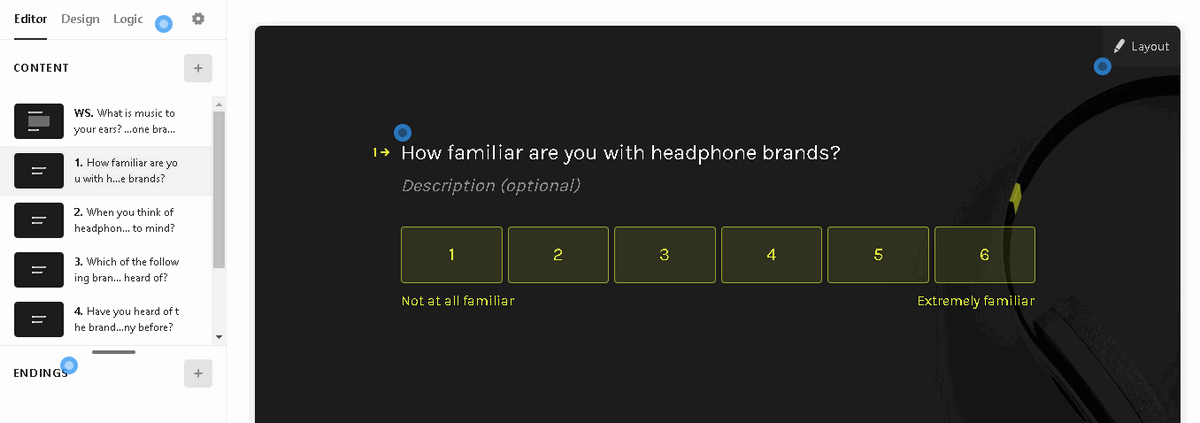Select rating option 1
The height and width of the screenshot is (423, 1200).
[x=451, y=255]
